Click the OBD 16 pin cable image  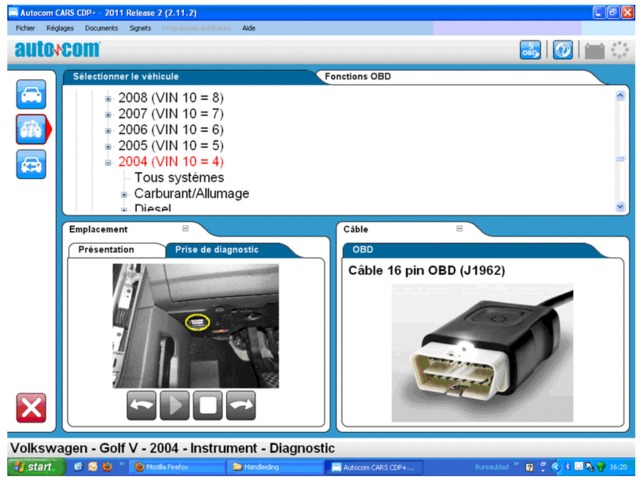click(x=482, y=353)
